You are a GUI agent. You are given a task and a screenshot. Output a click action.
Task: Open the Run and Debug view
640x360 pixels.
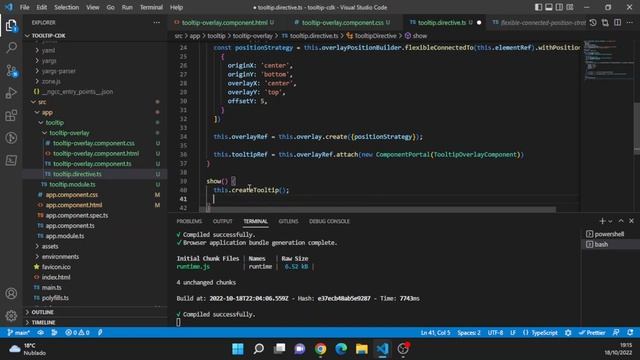pos(11,93)
